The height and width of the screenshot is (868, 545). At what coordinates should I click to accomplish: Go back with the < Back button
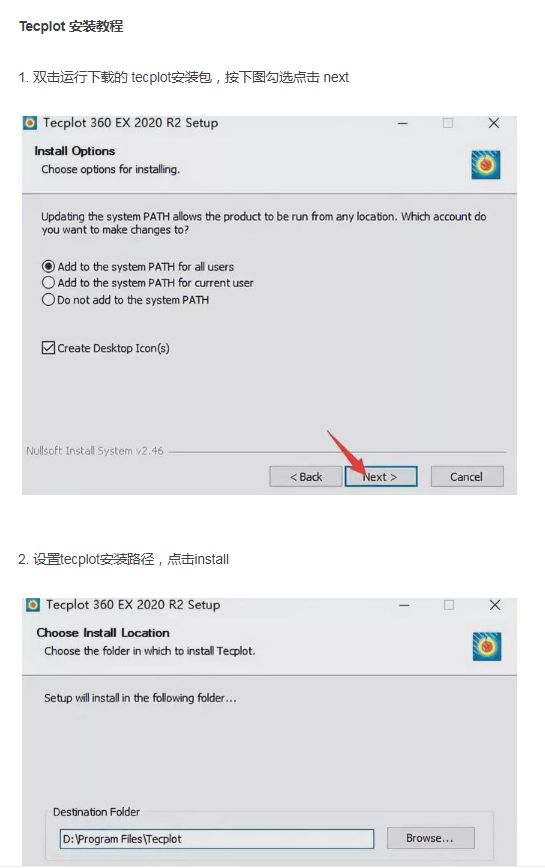pos(305,477)
